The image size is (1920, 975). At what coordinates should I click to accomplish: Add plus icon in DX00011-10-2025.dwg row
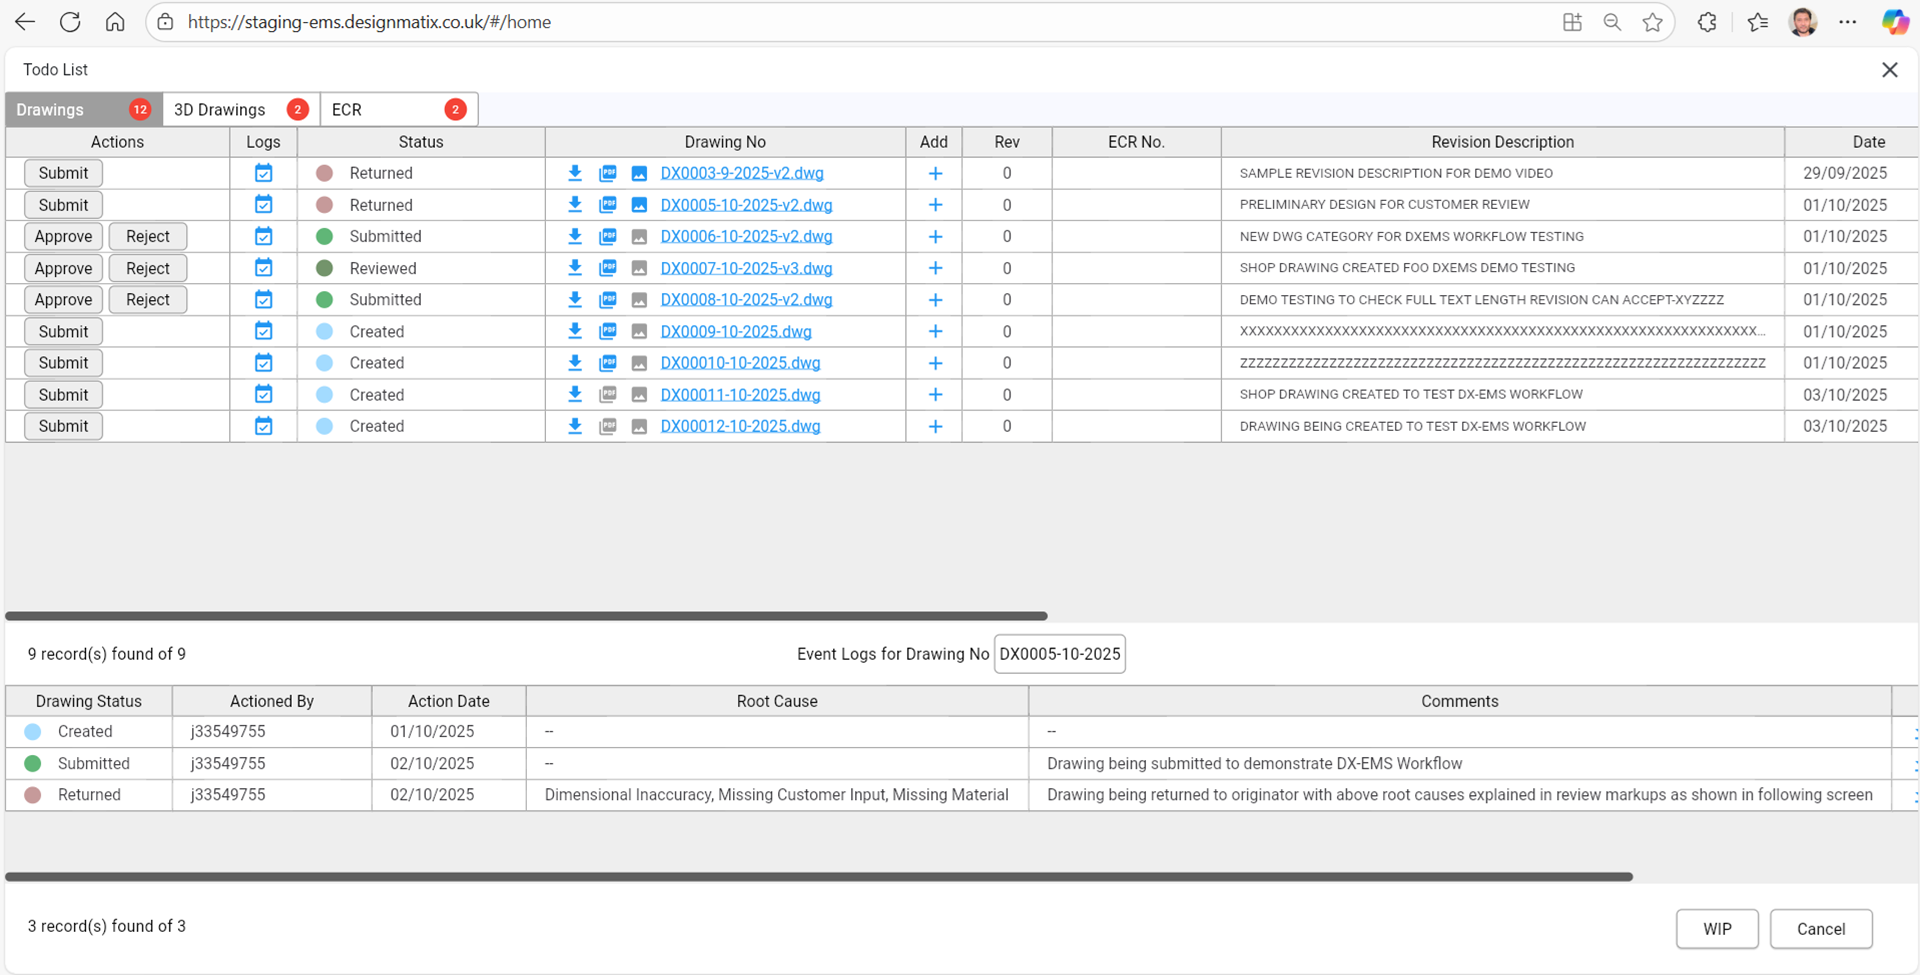point(935,395)
